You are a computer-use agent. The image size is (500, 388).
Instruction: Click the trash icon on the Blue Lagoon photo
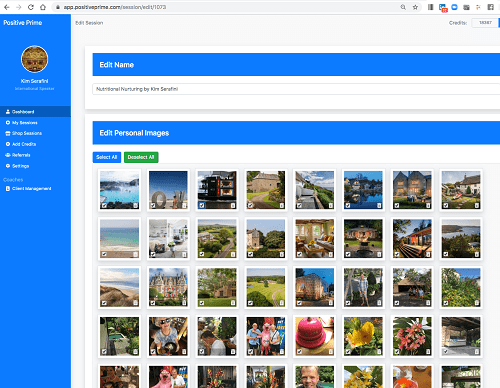coord(136,206)
